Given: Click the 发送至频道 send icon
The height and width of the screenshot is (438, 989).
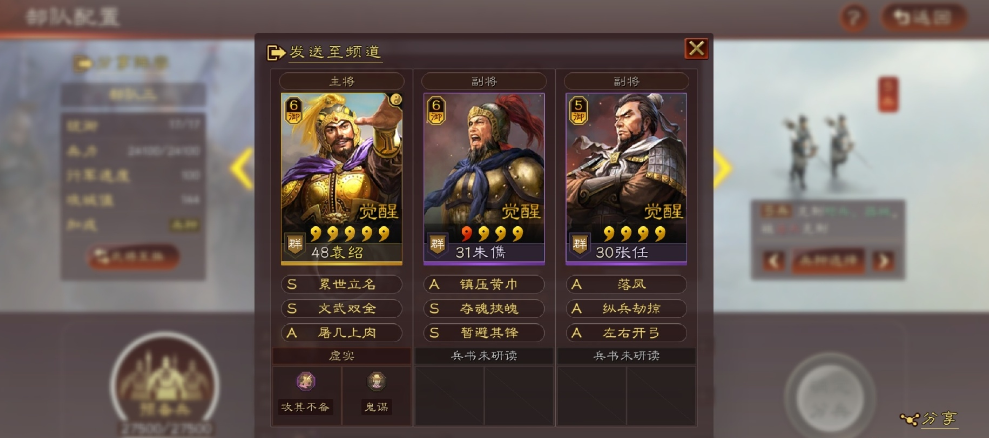Looking at the screenshot, I should tap(276, 52).
